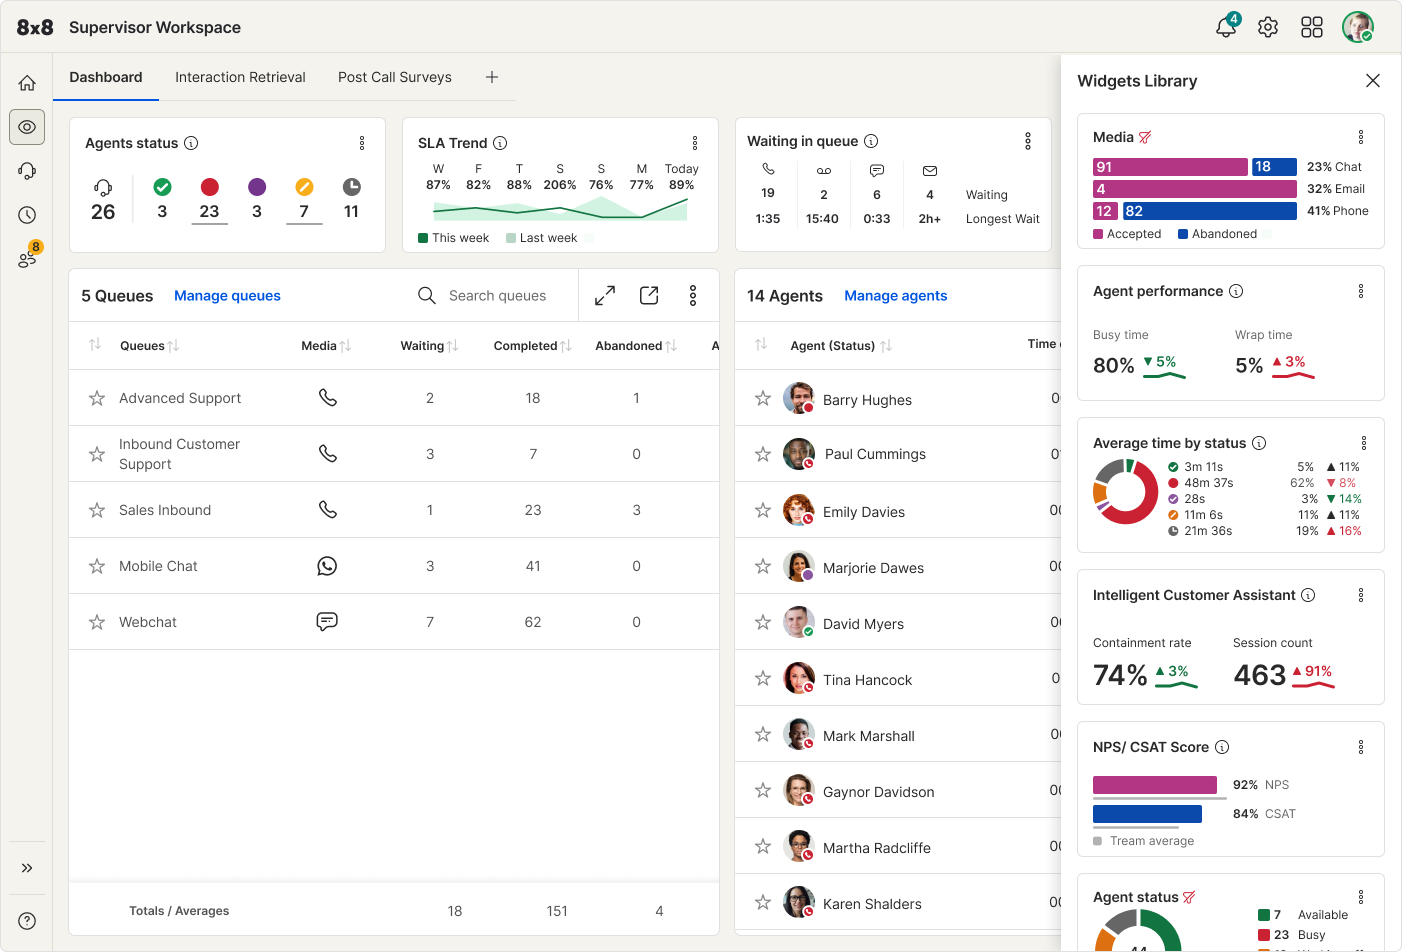Toggle favorite star for Barry Hughes
Image resolution: width=1402 pixels, height=952 pixels.
click(x=763, y=399)
